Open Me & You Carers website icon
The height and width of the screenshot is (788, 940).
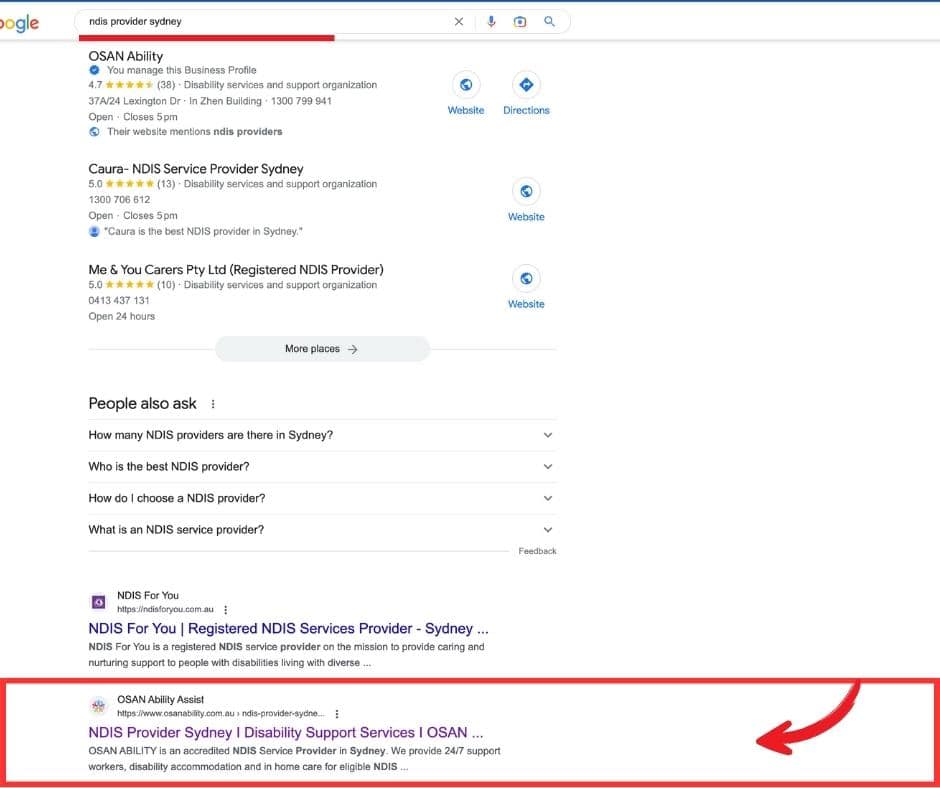[x=526, y=278]
